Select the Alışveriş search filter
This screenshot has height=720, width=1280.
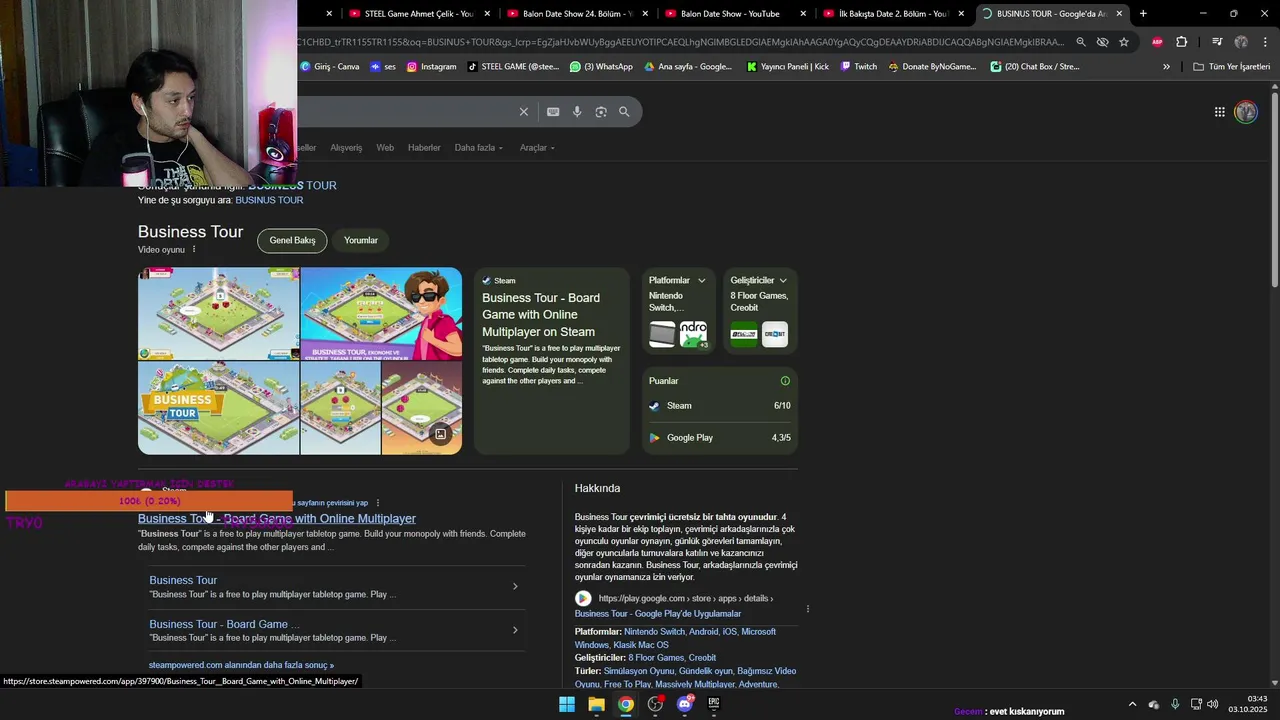click(346, 148)
